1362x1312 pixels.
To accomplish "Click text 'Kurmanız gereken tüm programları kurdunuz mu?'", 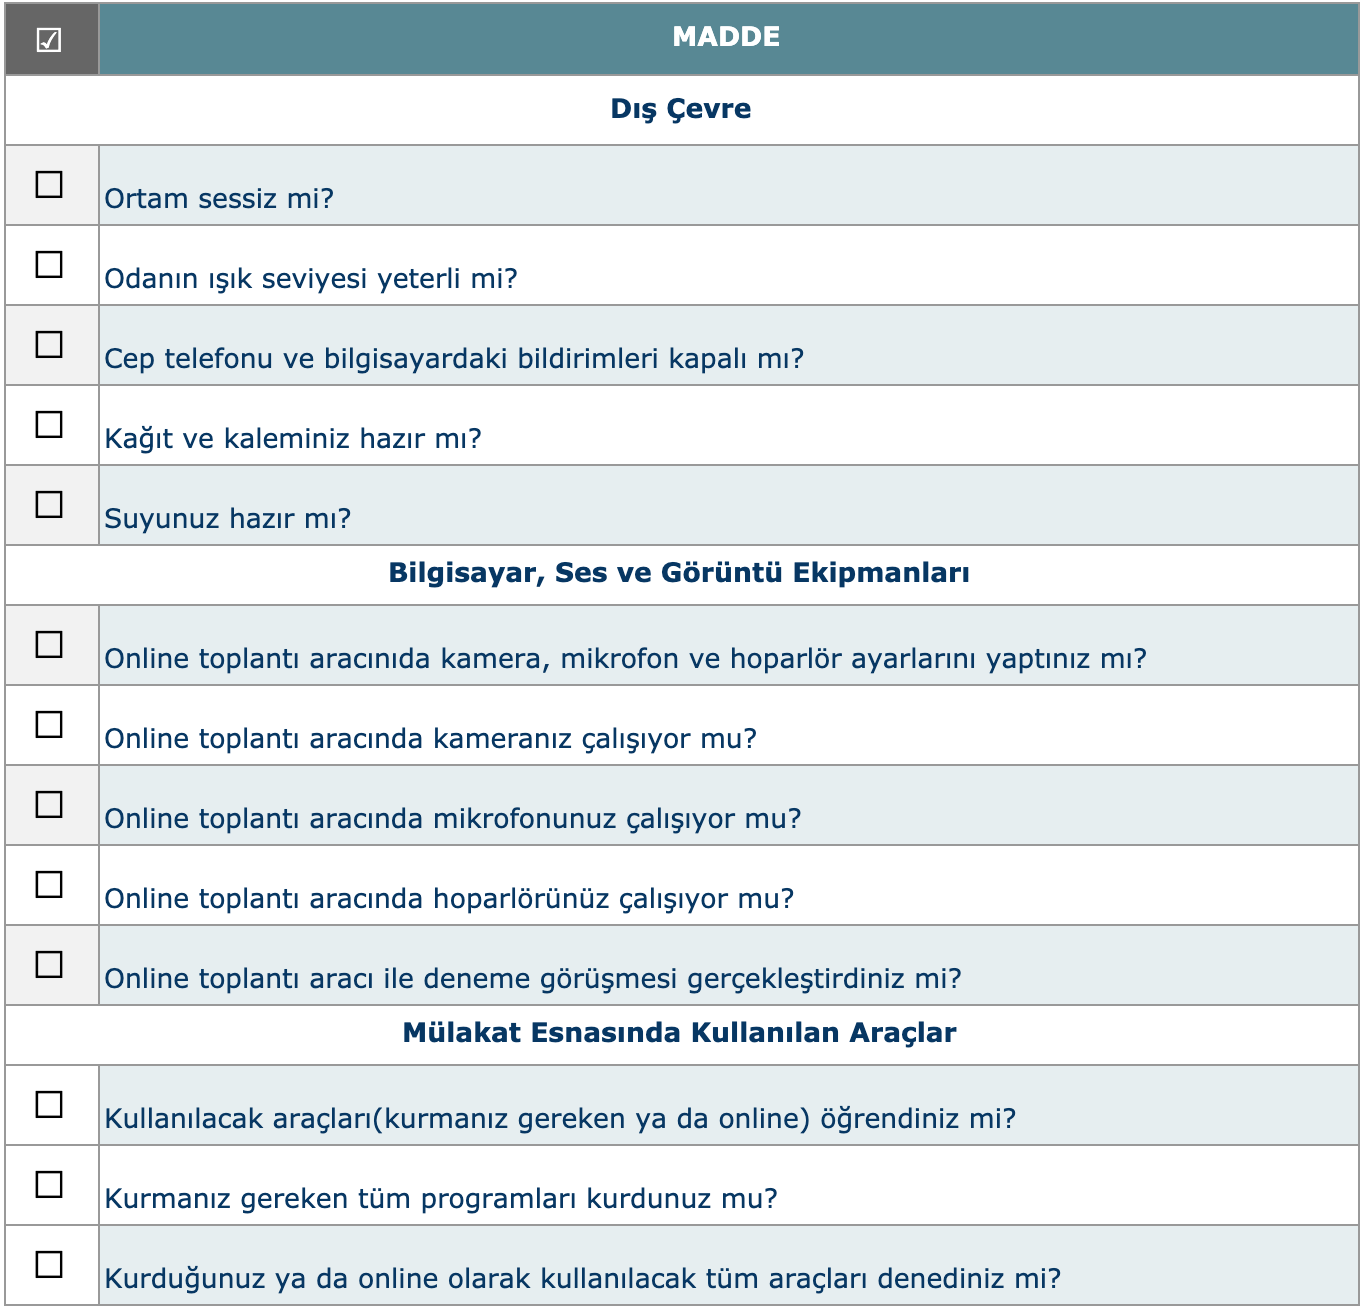I will coord(441,1199).
